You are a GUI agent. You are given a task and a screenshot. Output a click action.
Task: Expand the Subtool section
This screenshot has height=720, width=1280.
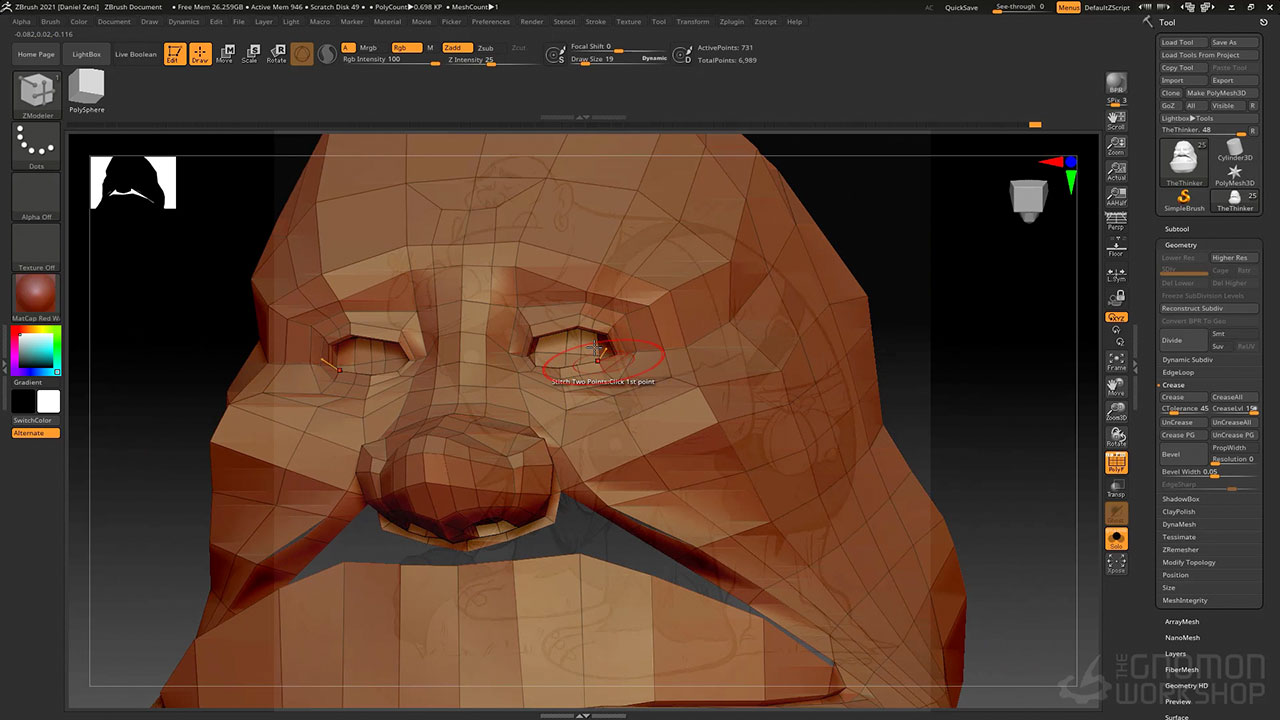tap(1176, 229)
